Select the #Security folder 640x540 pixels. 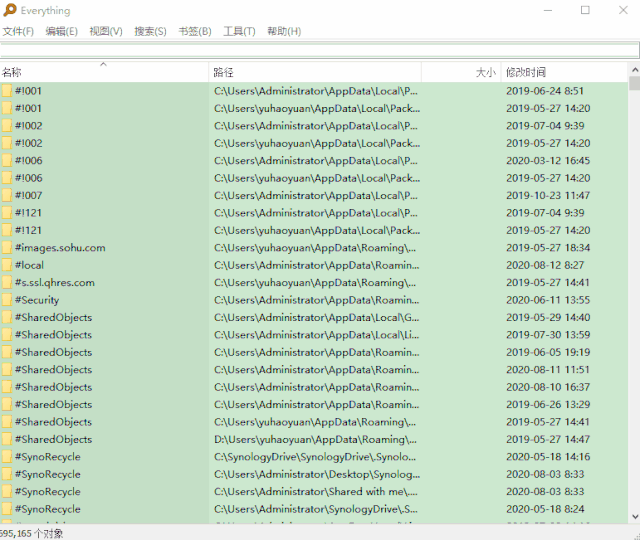pos(314,300)
